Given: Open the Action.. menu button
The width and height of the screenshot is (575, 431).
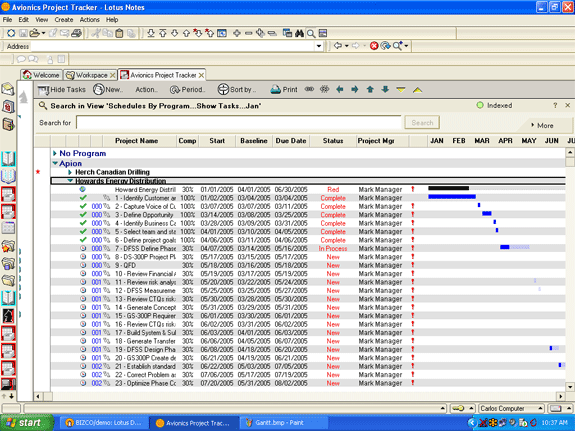Looking at the screenshot, I should click(146, 90).
